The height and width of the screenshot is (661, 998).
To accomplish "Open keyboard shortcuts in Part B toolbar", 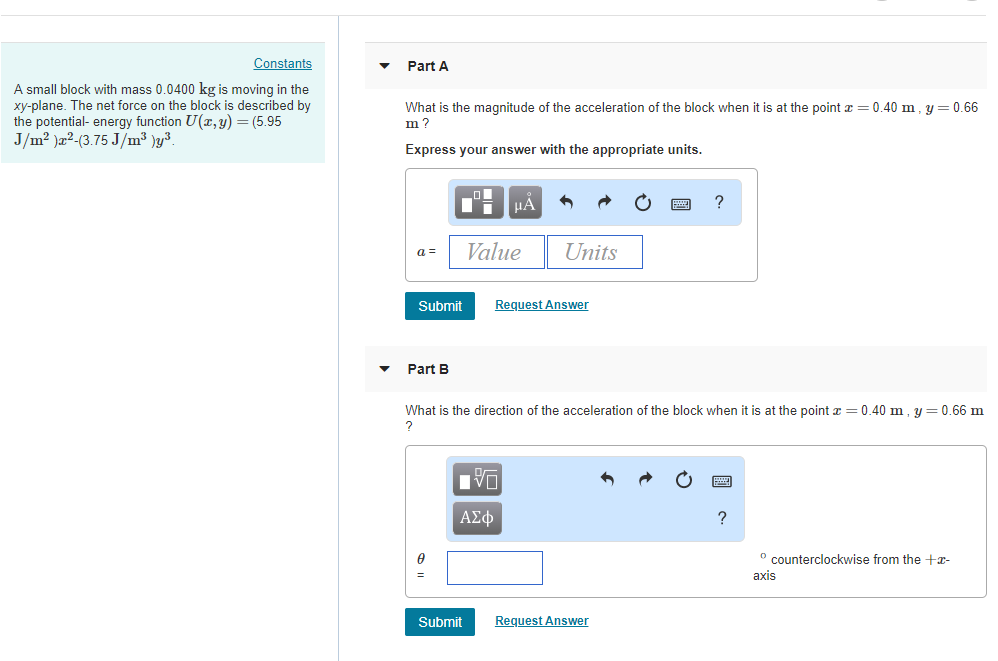I will click(x=722, y=481).
